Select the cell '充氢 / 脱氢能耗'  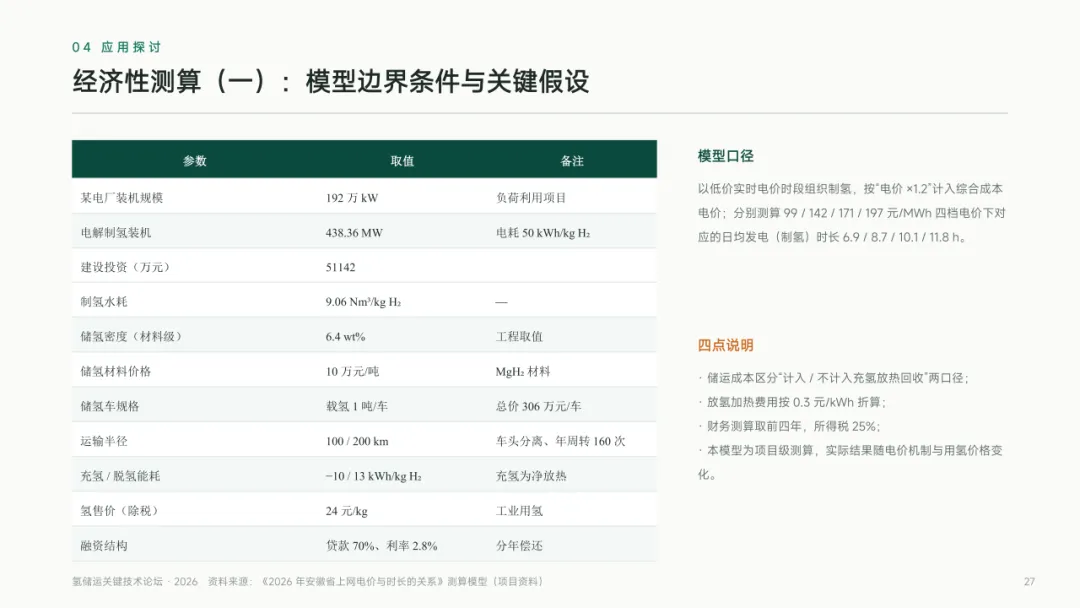point(121,476)
